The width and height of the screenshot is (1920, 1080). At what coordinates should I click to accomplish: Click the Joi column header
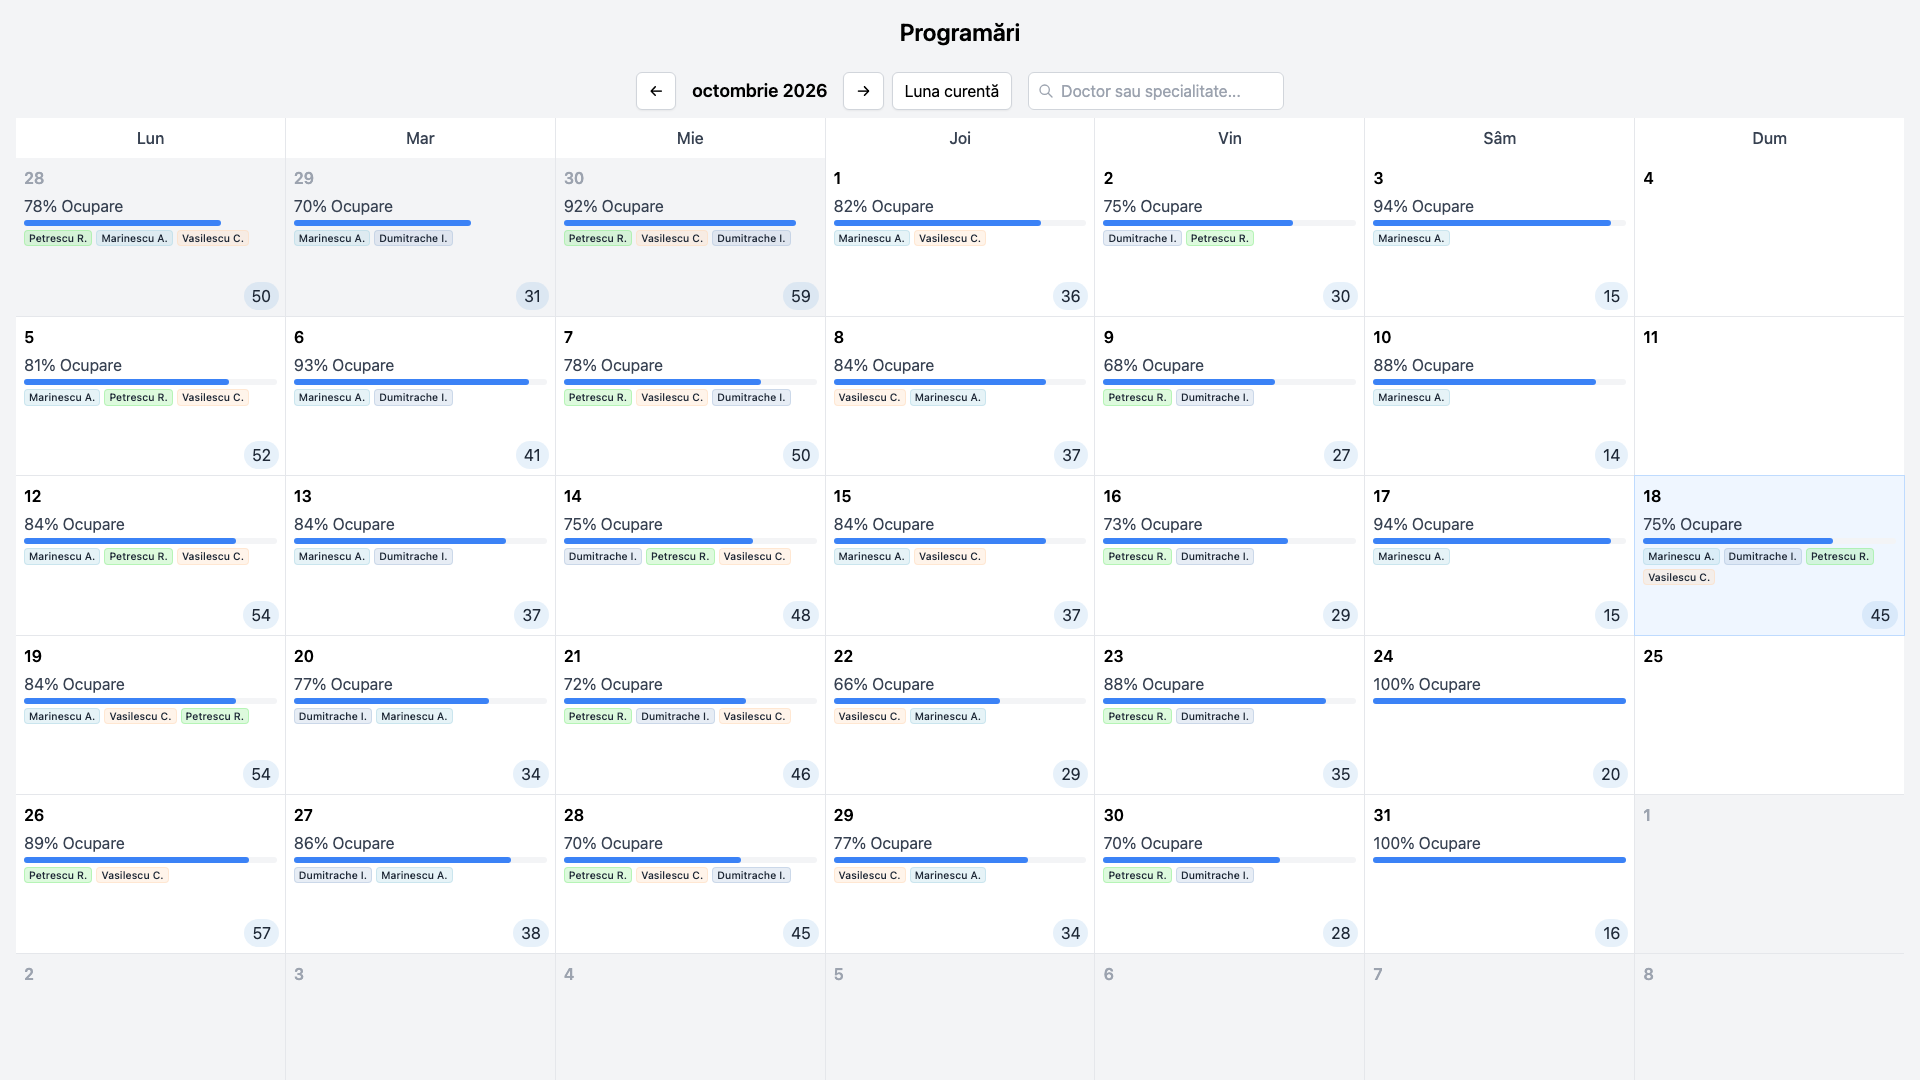tap(960, 138)
